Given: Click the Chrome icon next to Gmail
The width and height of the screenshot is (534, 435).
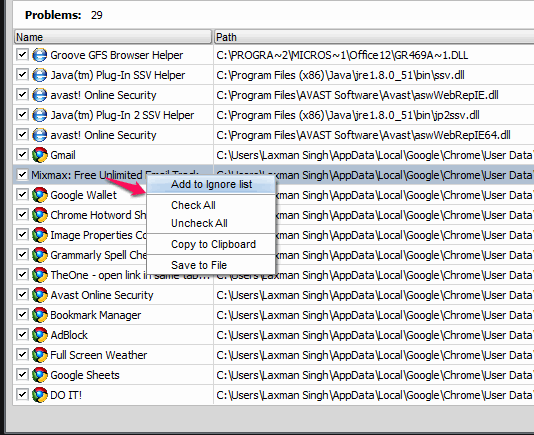Looking at the screenshot, I should (40, 155).
